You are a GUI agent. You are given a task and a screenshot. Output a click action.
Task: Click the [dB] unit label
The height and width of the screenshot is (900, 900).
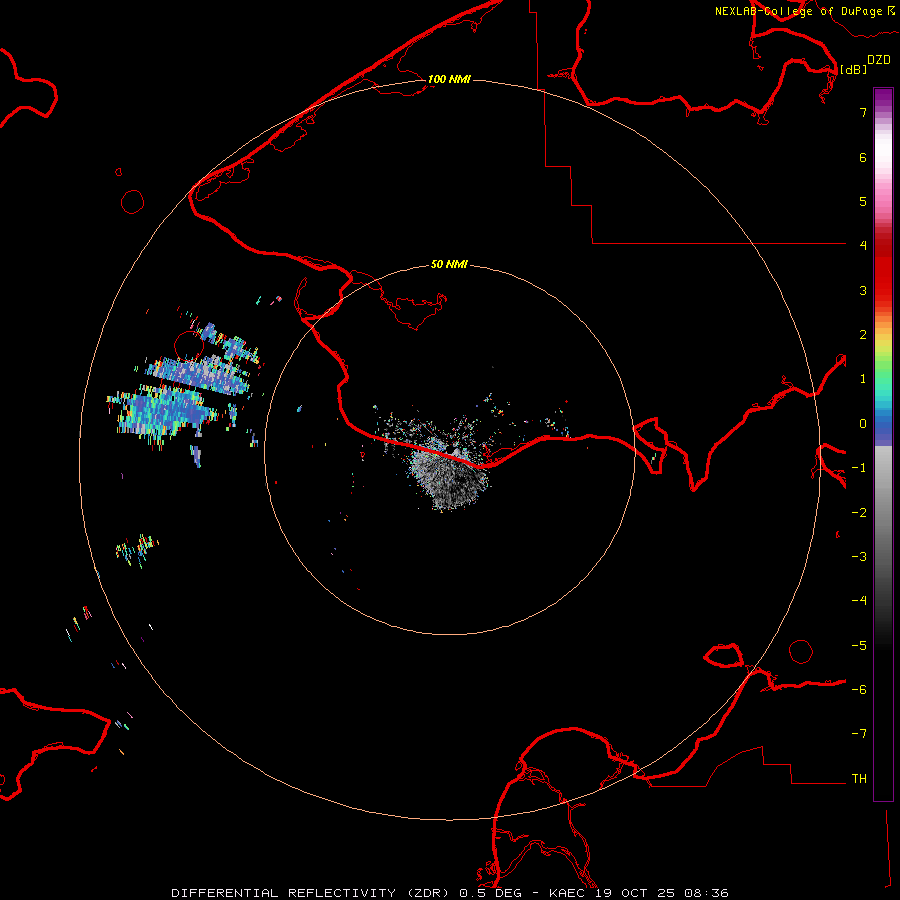coord(853,69)
